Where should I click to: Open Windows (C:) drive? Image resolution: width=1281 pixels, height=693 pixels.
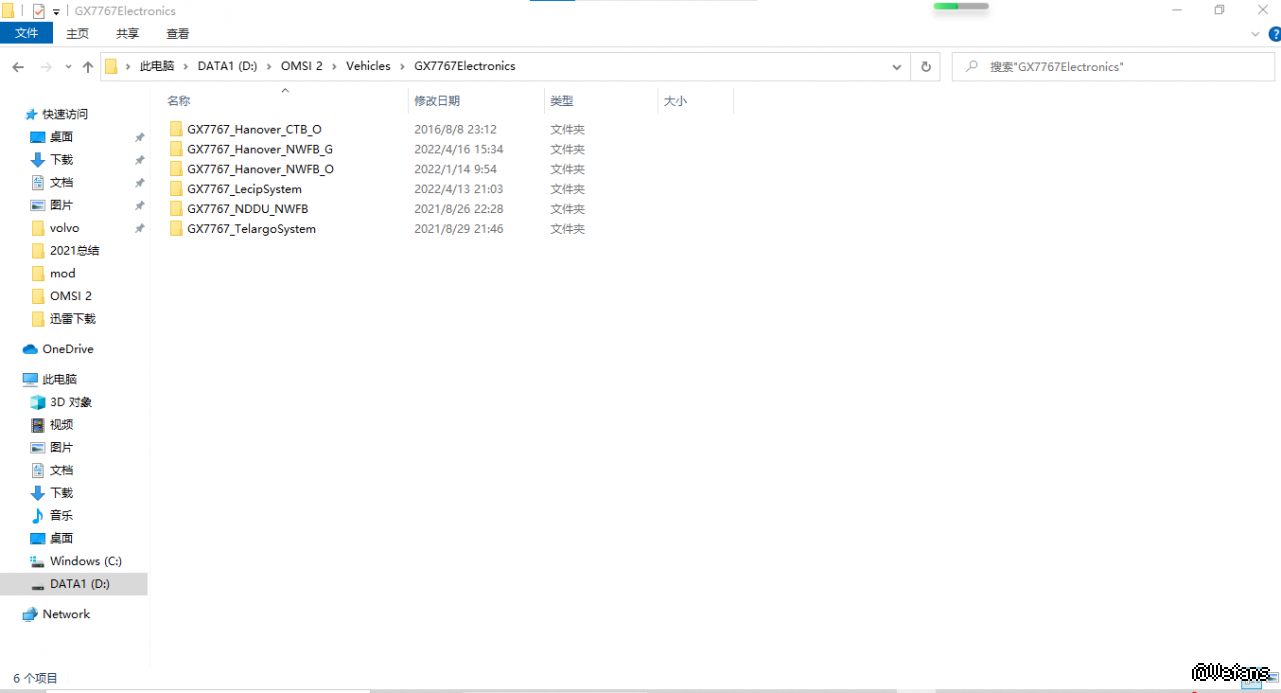pyautogui.click(x=85, y=561)
